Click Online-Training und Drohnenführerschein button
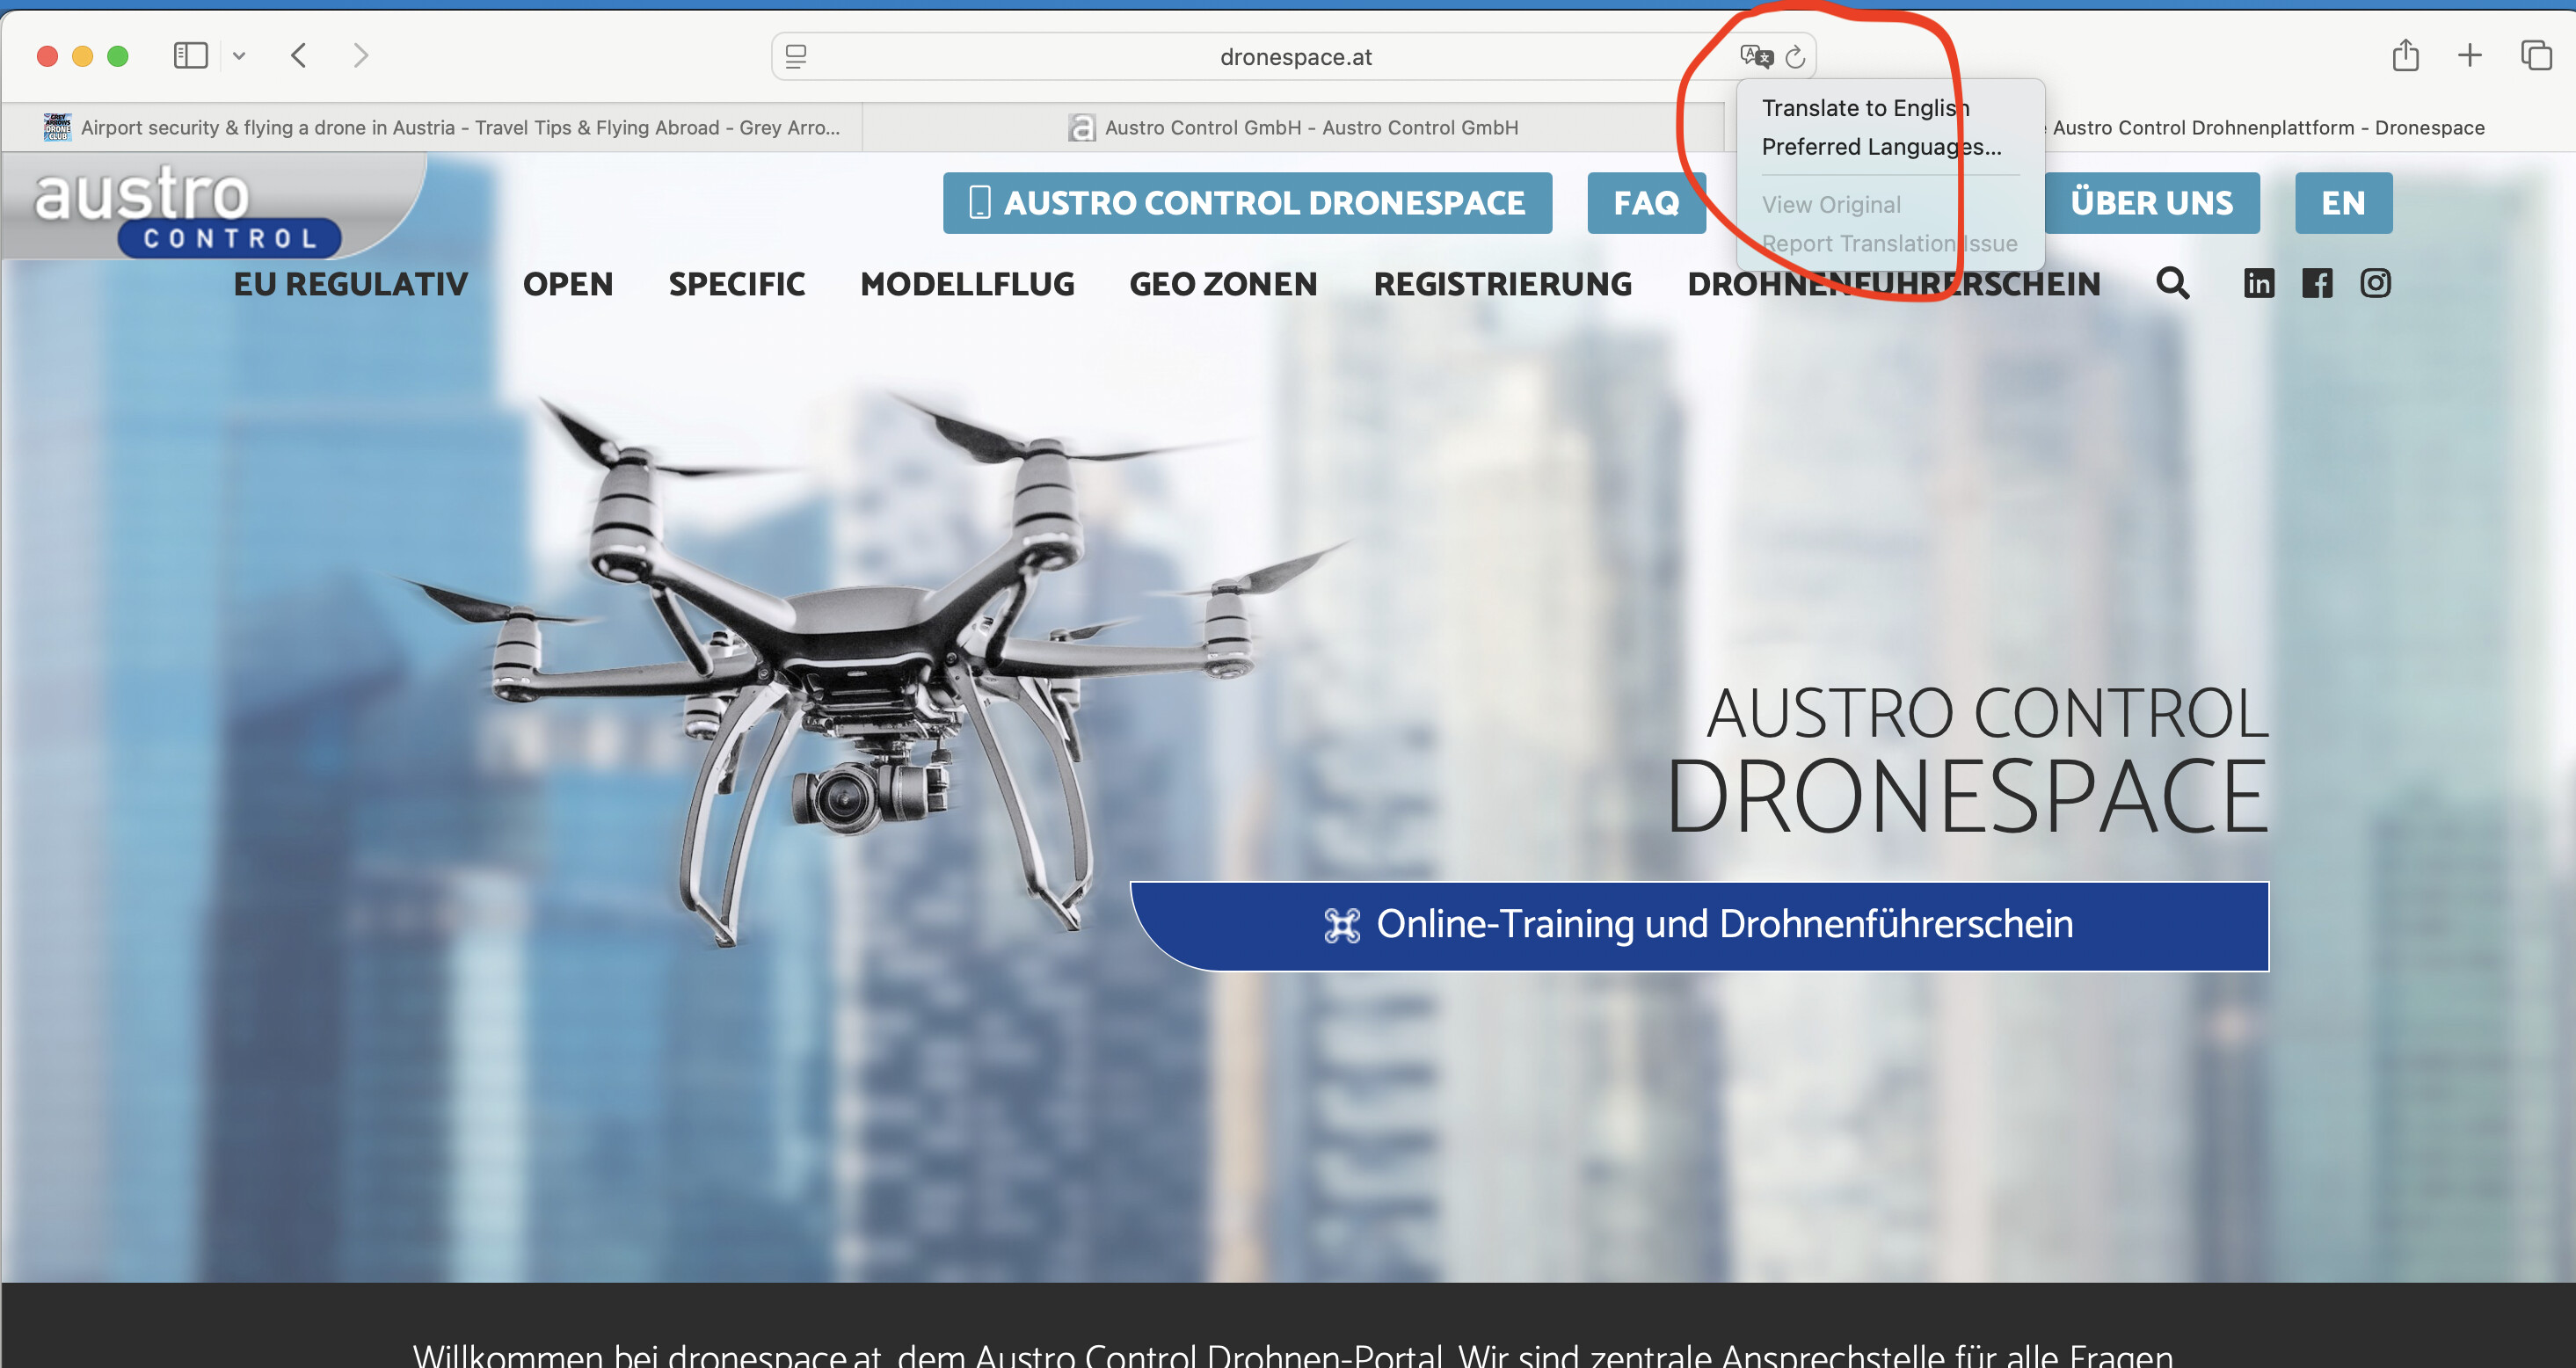This screenshot has width=2576, height=1368. (x=1699, y=925)
